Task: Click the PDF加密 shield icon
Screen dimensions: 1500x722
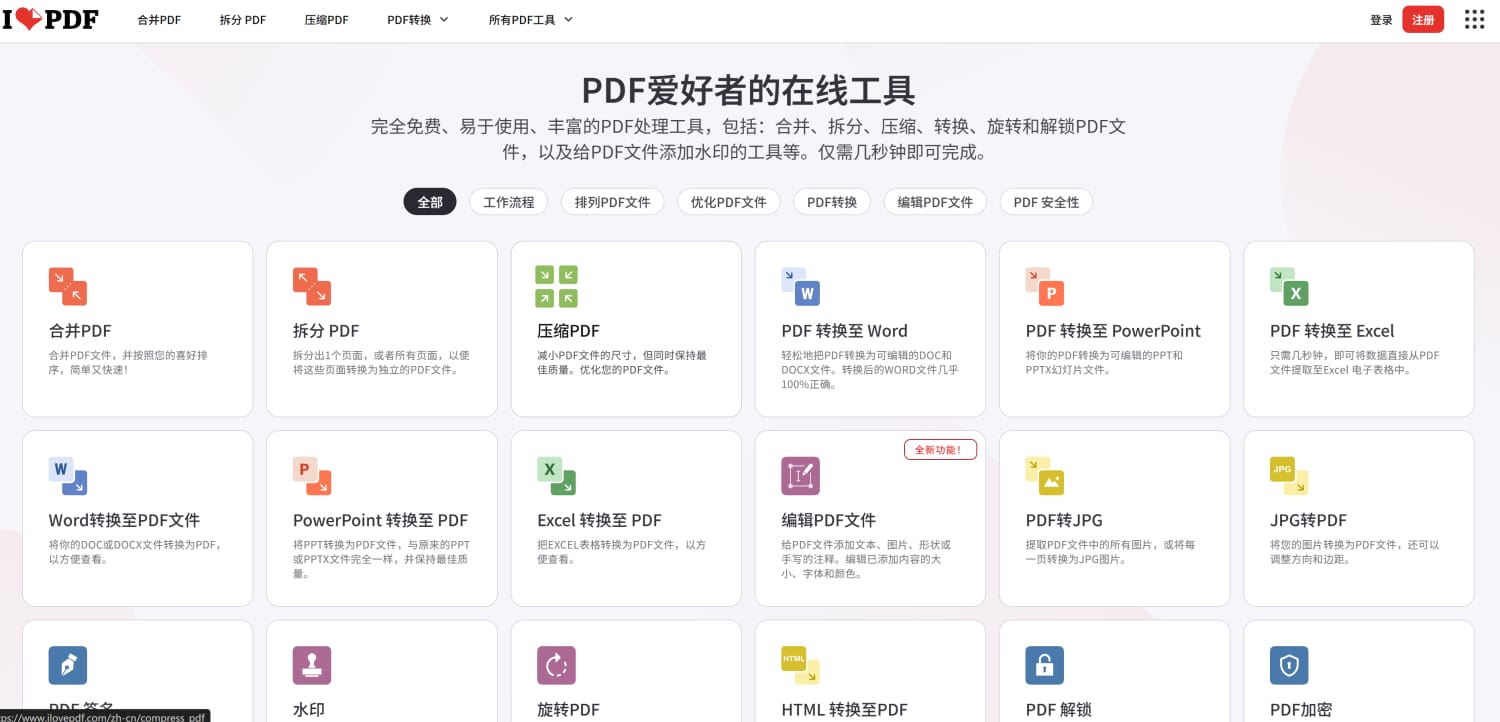Action: (x=1289, y=665)
